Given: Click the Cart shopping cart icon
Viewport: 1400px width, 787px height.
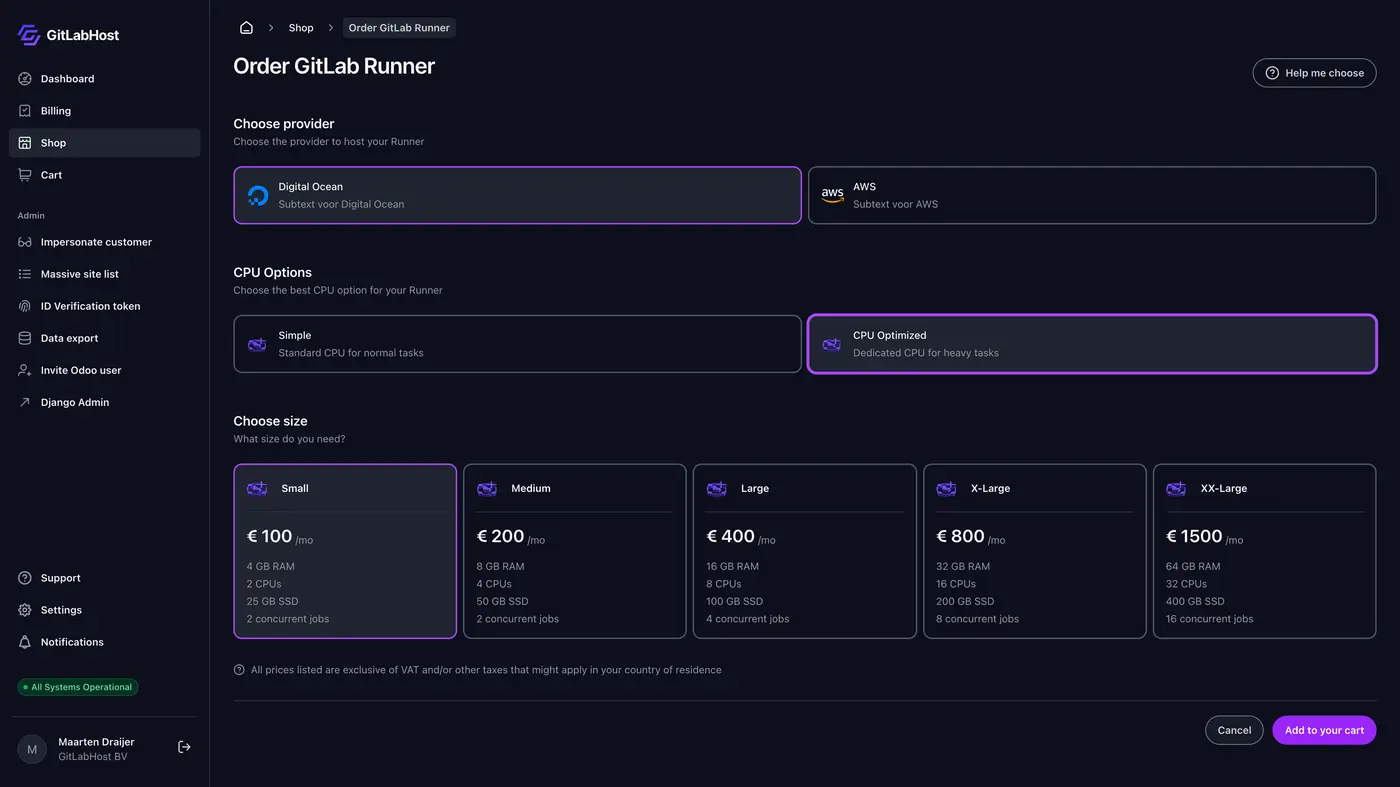Looking at the screenshot, I should pyautogui.click(x=25, y=175).
